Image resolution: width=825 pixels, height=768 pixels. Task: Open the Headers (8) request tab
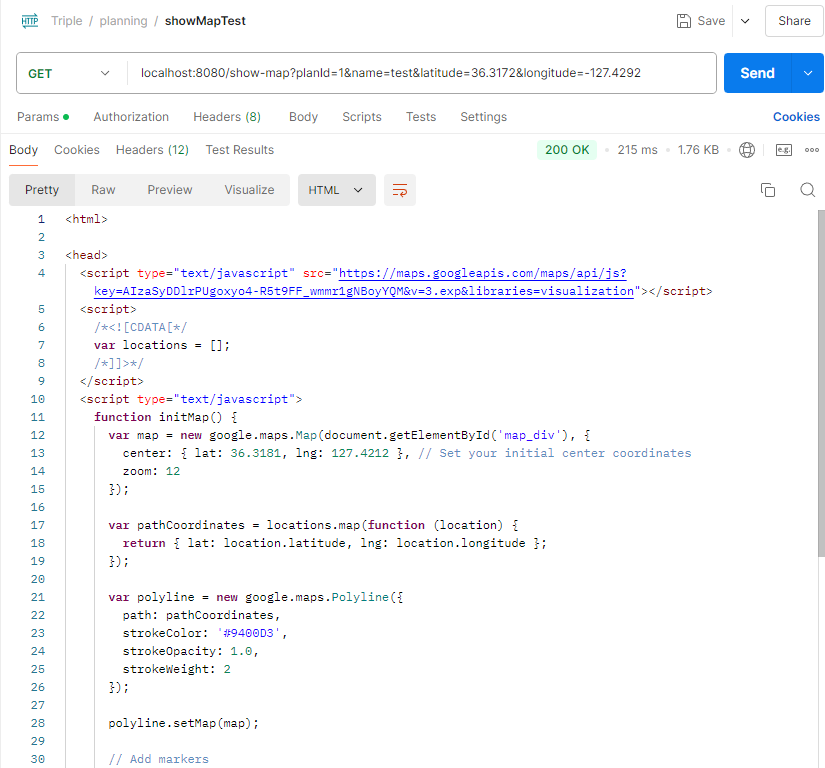(x=227, y=117)
